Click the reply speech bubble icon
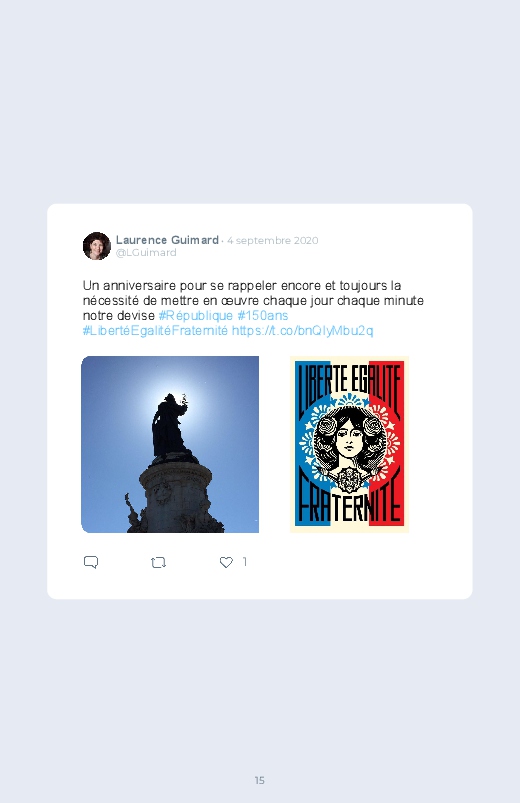This screenshot has width=520, height=803. (91, 562)
